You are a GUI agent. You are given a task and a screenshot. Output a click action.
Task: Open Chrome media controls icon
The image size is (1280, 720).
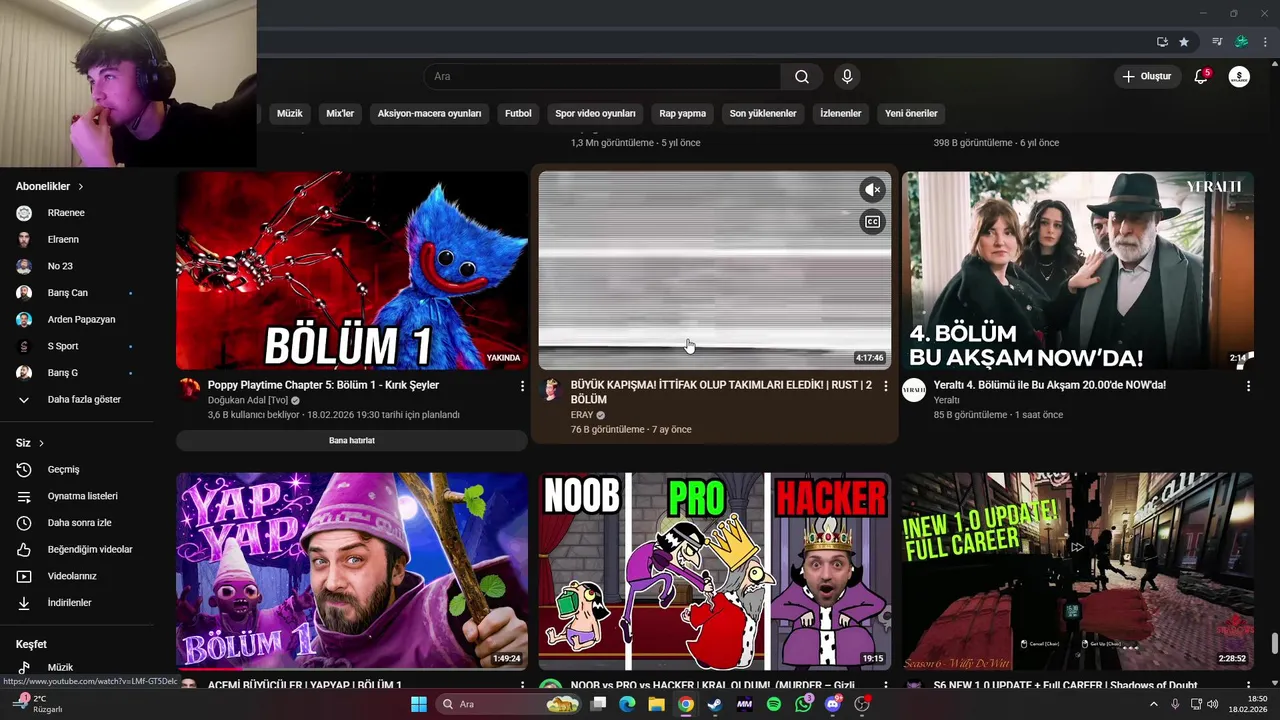[1217, 42]
